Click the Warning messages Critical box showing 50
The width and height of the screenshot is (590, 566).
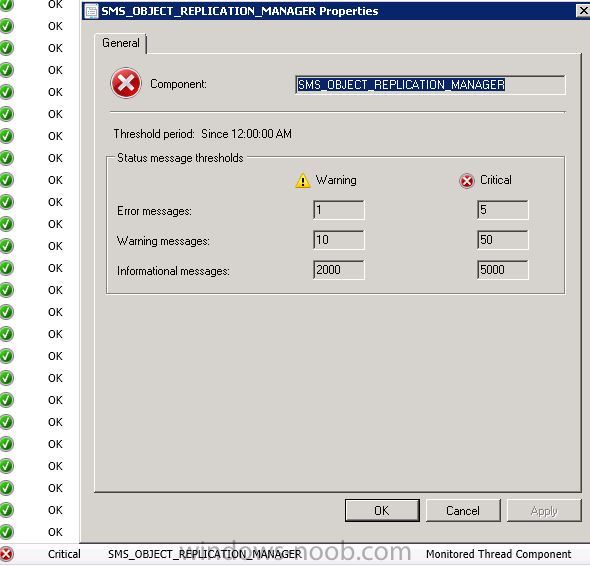503,240
